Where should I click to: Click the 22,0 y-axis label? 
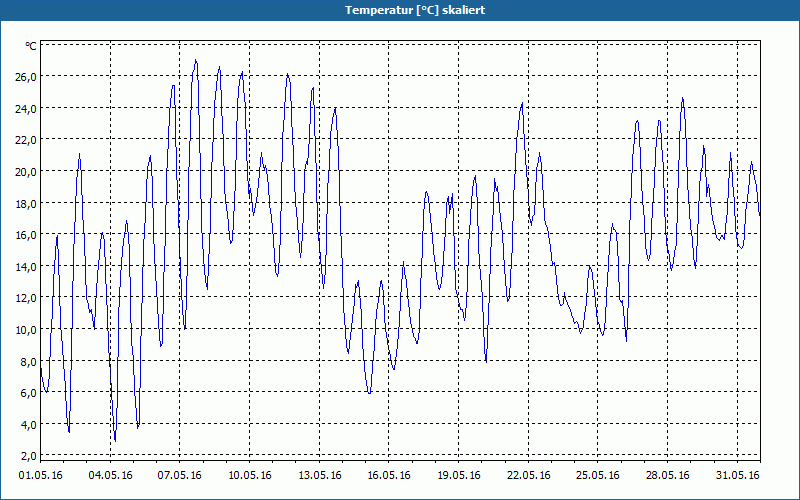click(26, 140)
